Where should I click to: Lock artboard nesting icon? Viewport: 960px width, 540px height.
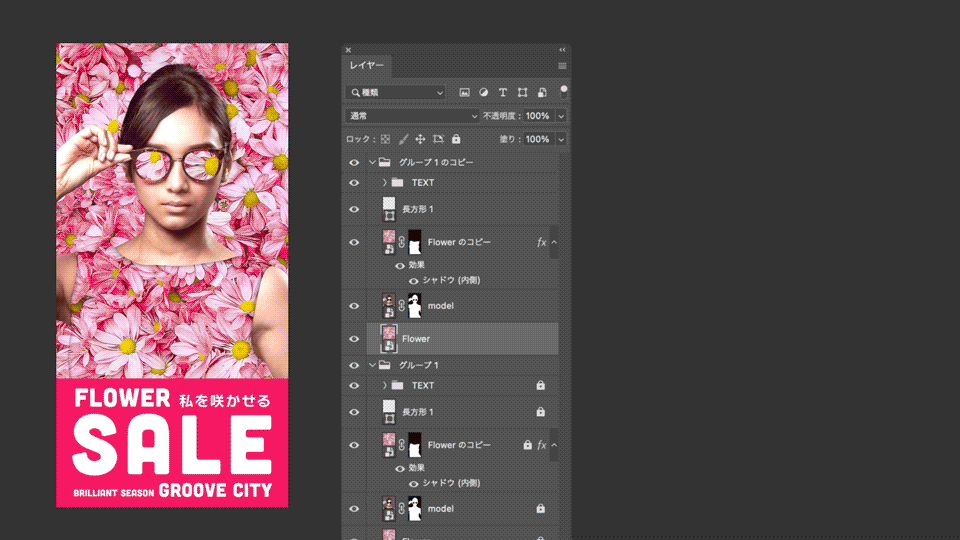click(438, 140)
